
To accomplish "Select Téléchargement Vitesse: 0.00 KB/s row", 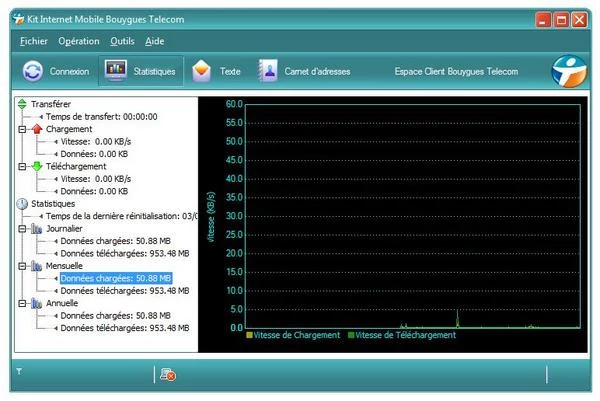I will [96, 179].
